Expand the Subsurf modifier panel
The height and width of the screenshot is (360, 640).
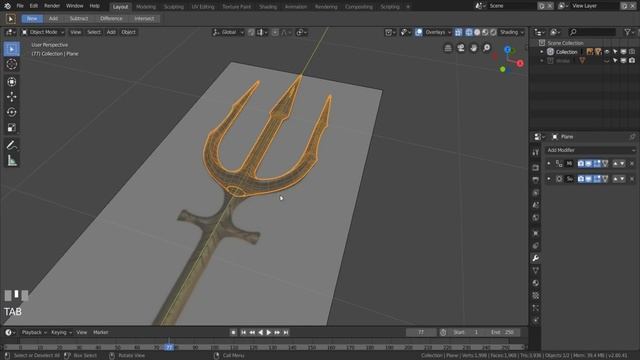pos(549,179)
